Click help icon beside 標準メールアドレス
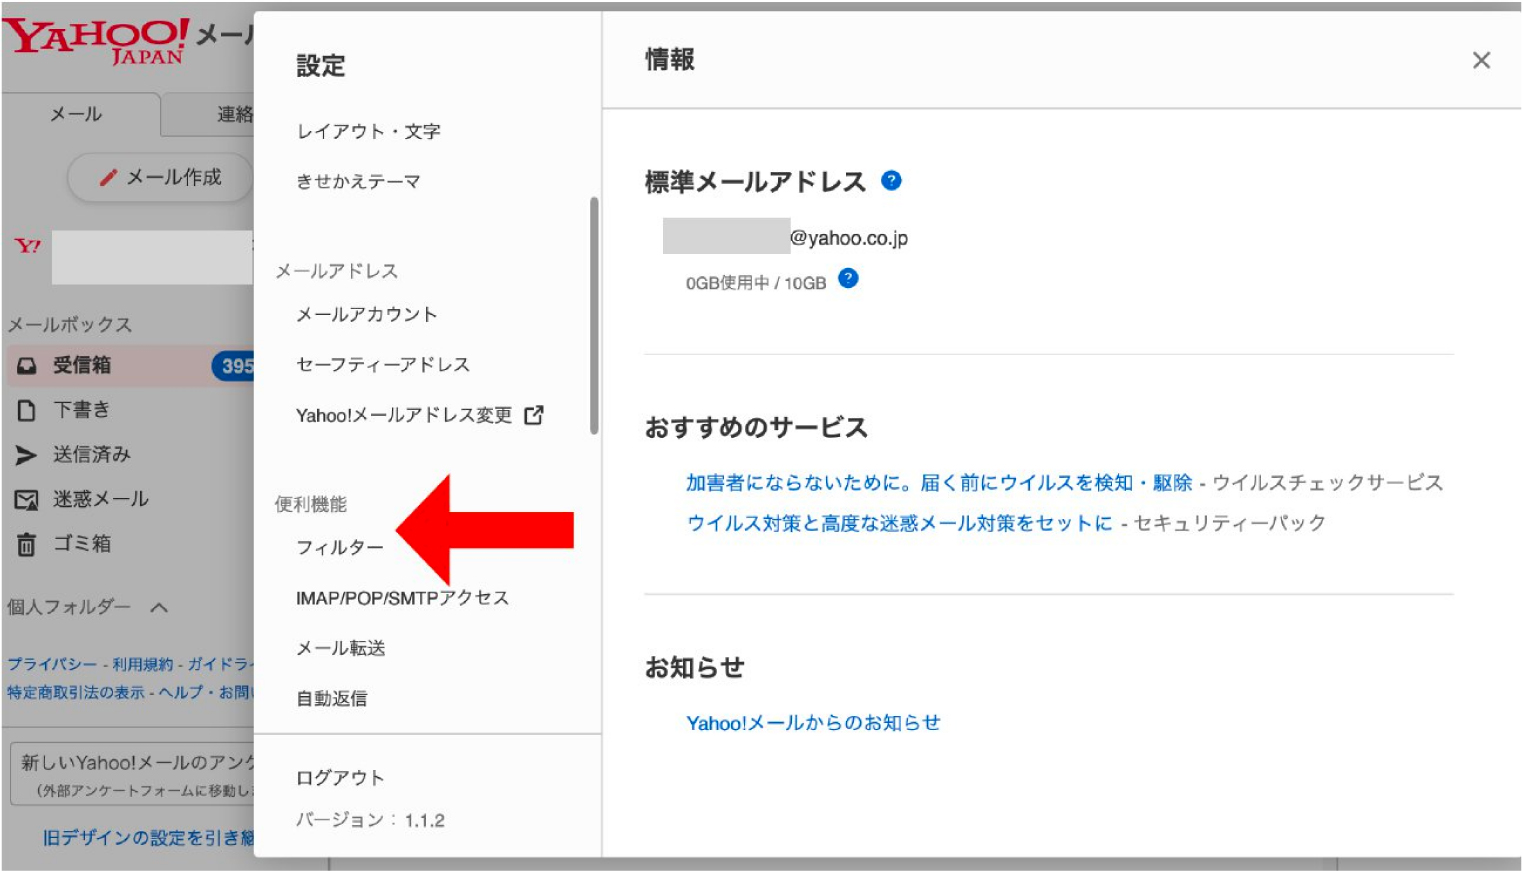Screen dimensions: 1522x871 point(891,181)
